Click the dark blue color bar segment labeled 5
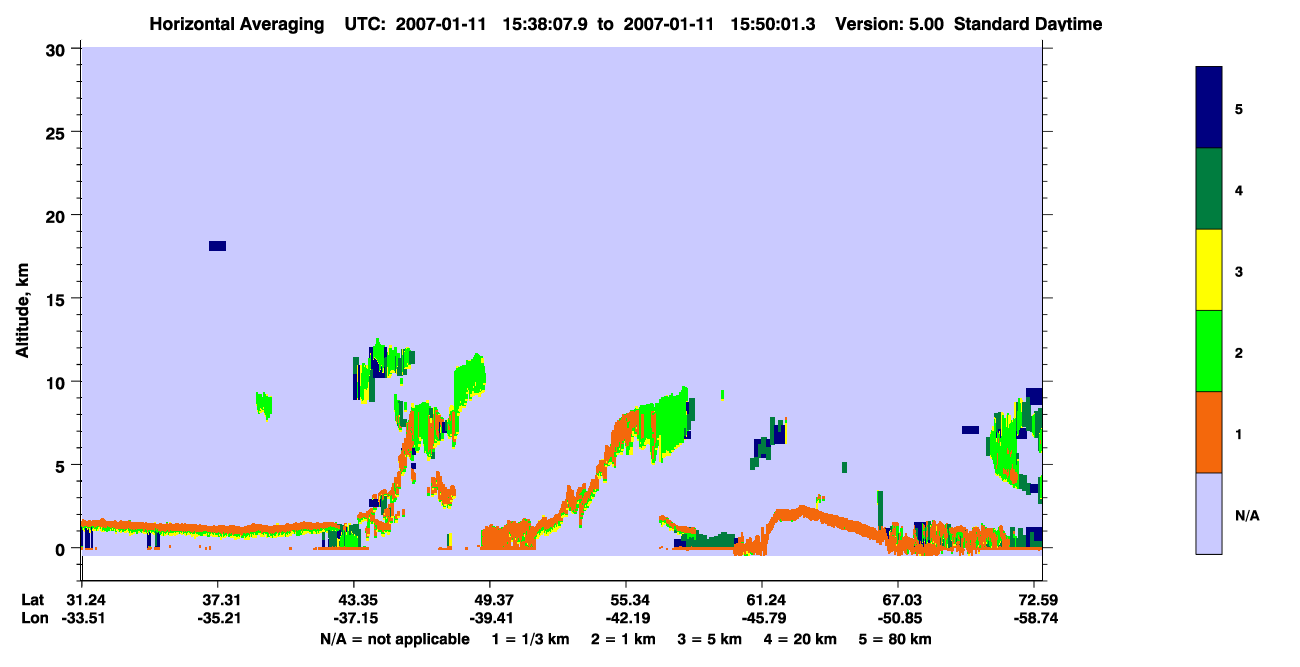This screenshot has width=1300, height=667. 1209,108
